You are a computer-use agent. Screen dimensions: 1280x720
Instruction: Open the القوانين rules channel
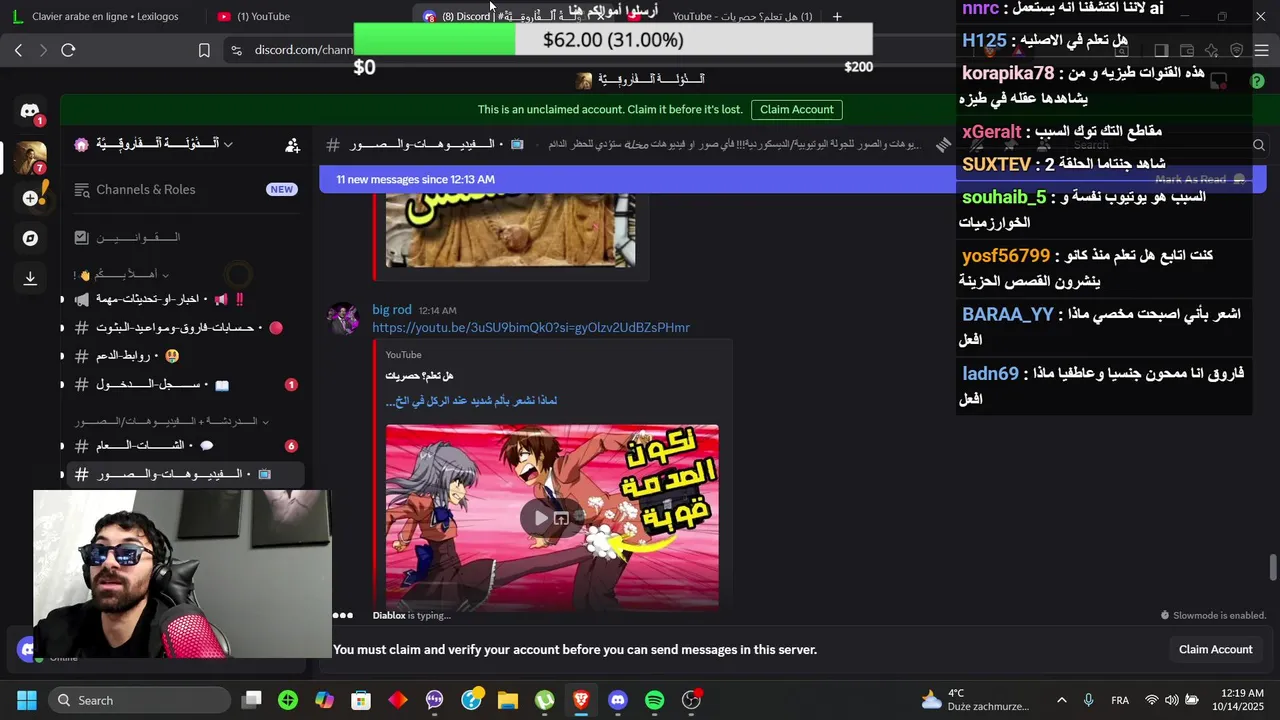coord(185,237)
